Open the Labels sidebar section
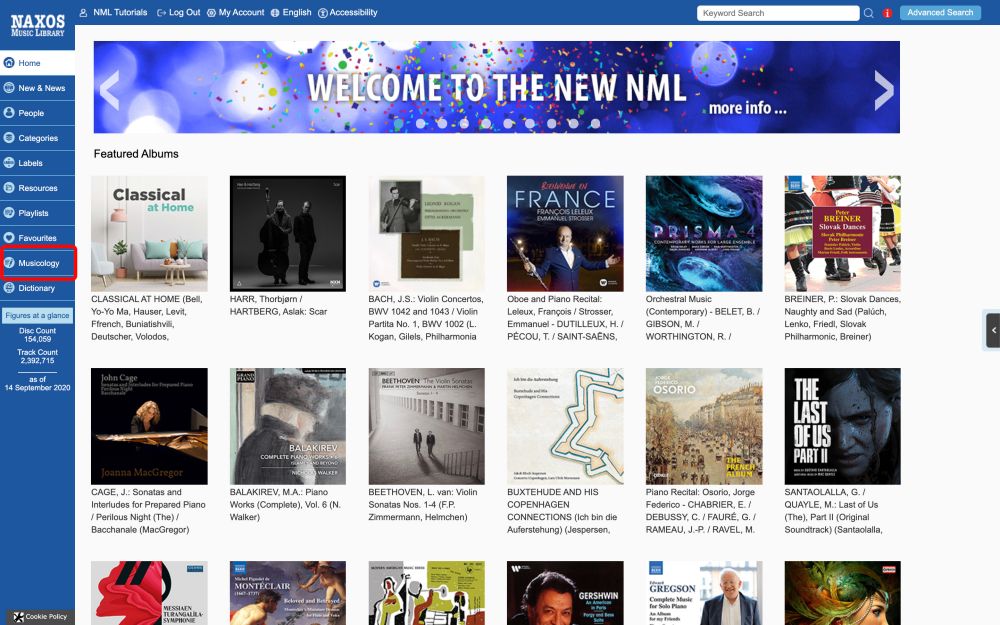Image resolution: width=1000 pixels, height=625 pixels. coord(37,163)
